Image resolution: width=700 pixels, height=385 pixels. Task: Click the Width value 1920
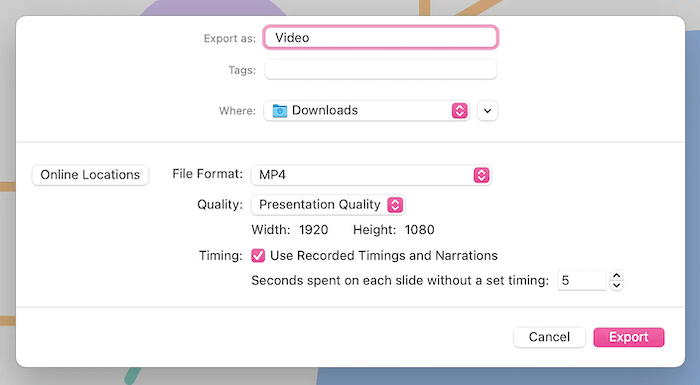313,230
